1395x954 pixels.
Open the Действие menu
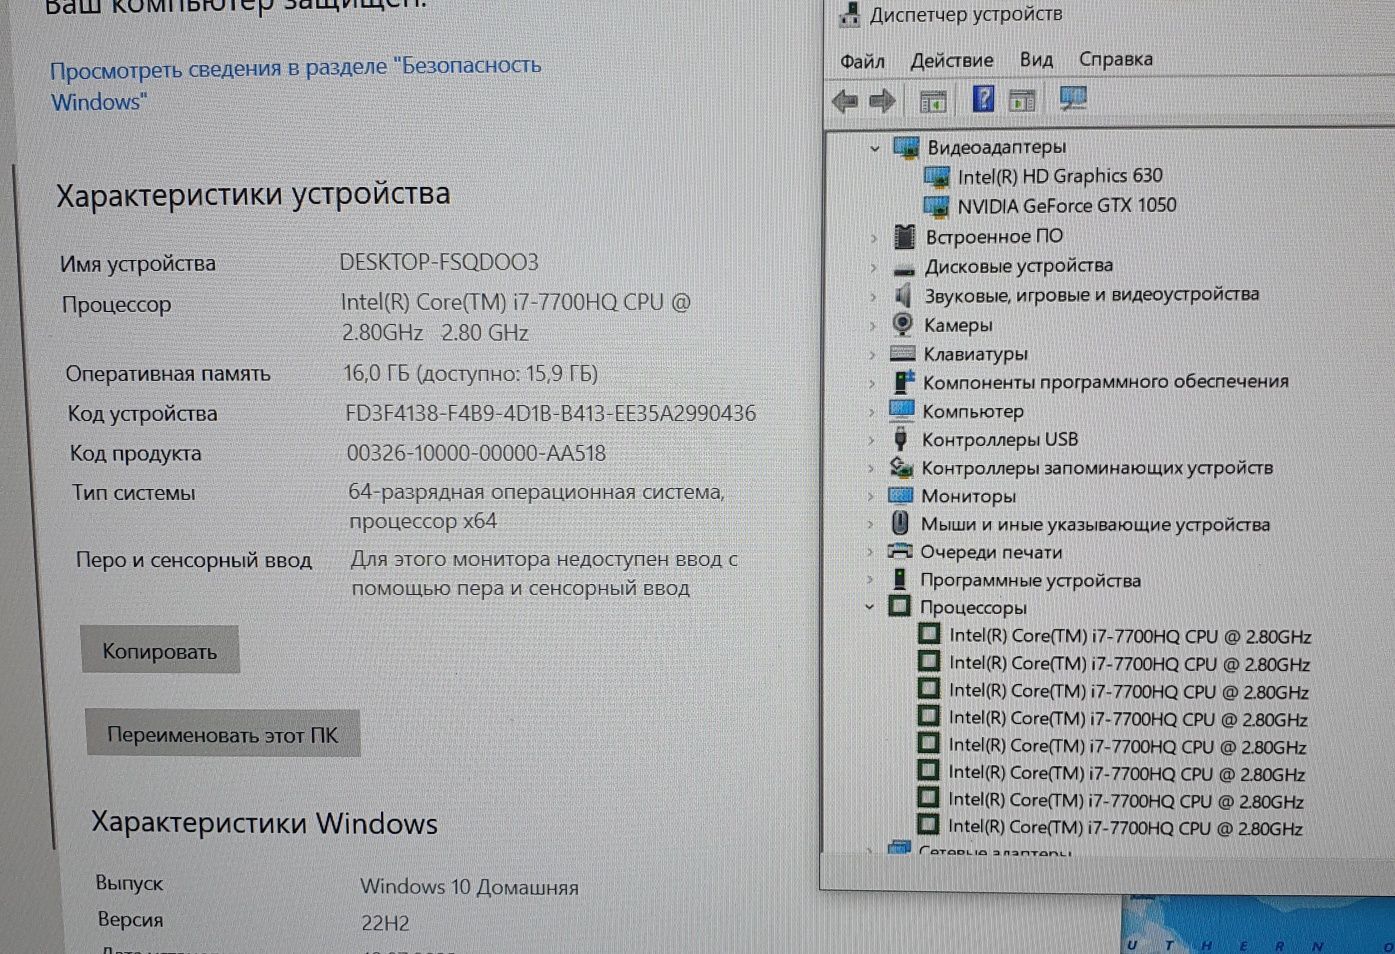click(x=952, y=60)
